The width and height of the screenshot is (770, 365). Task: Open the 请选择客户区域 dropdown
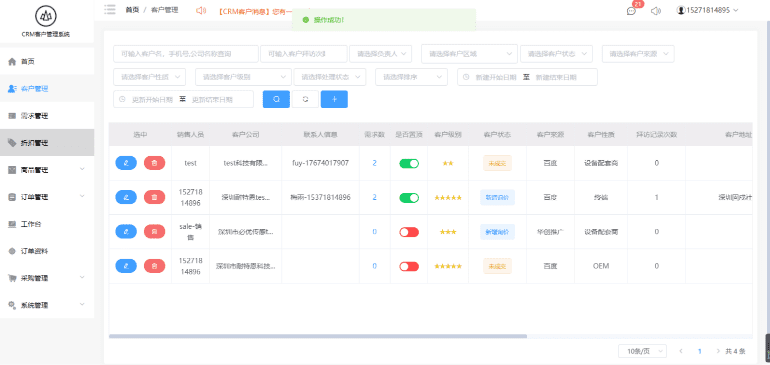469,54
